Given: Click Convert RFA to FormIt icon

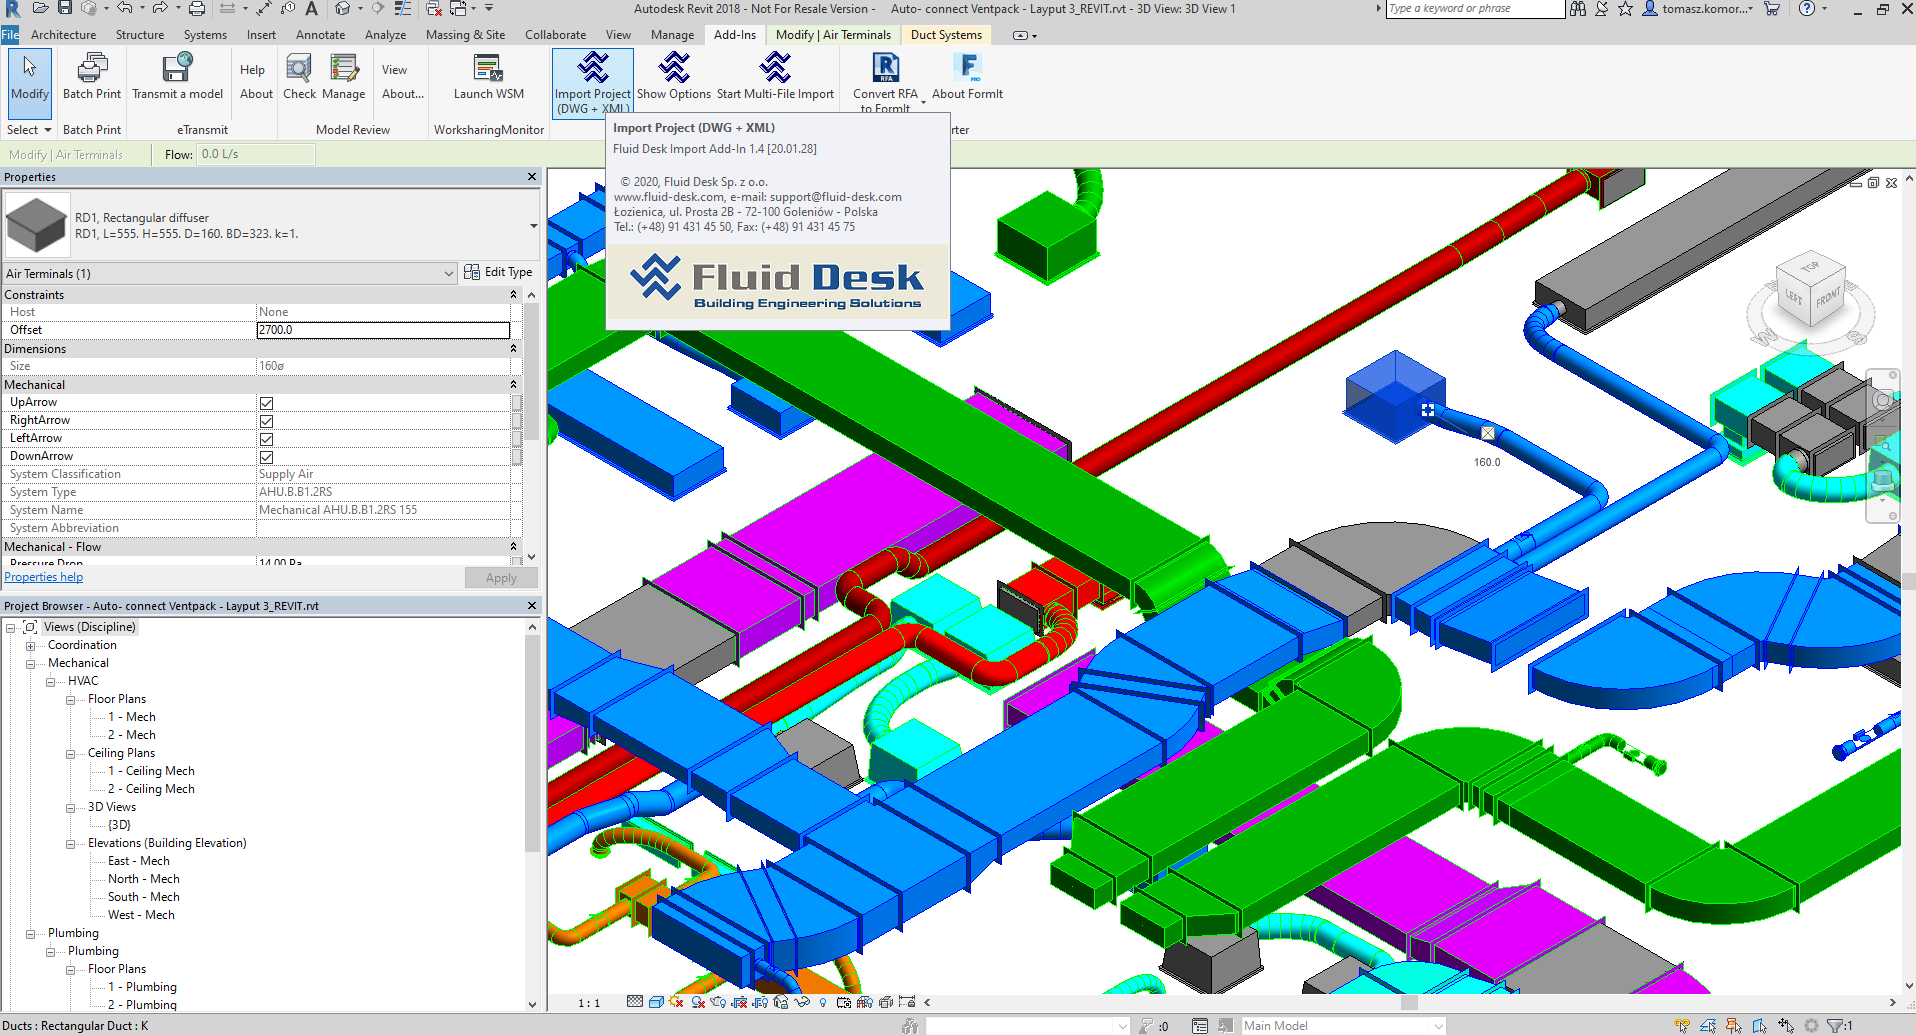Looking at the screenshot, I should point(885,69).
